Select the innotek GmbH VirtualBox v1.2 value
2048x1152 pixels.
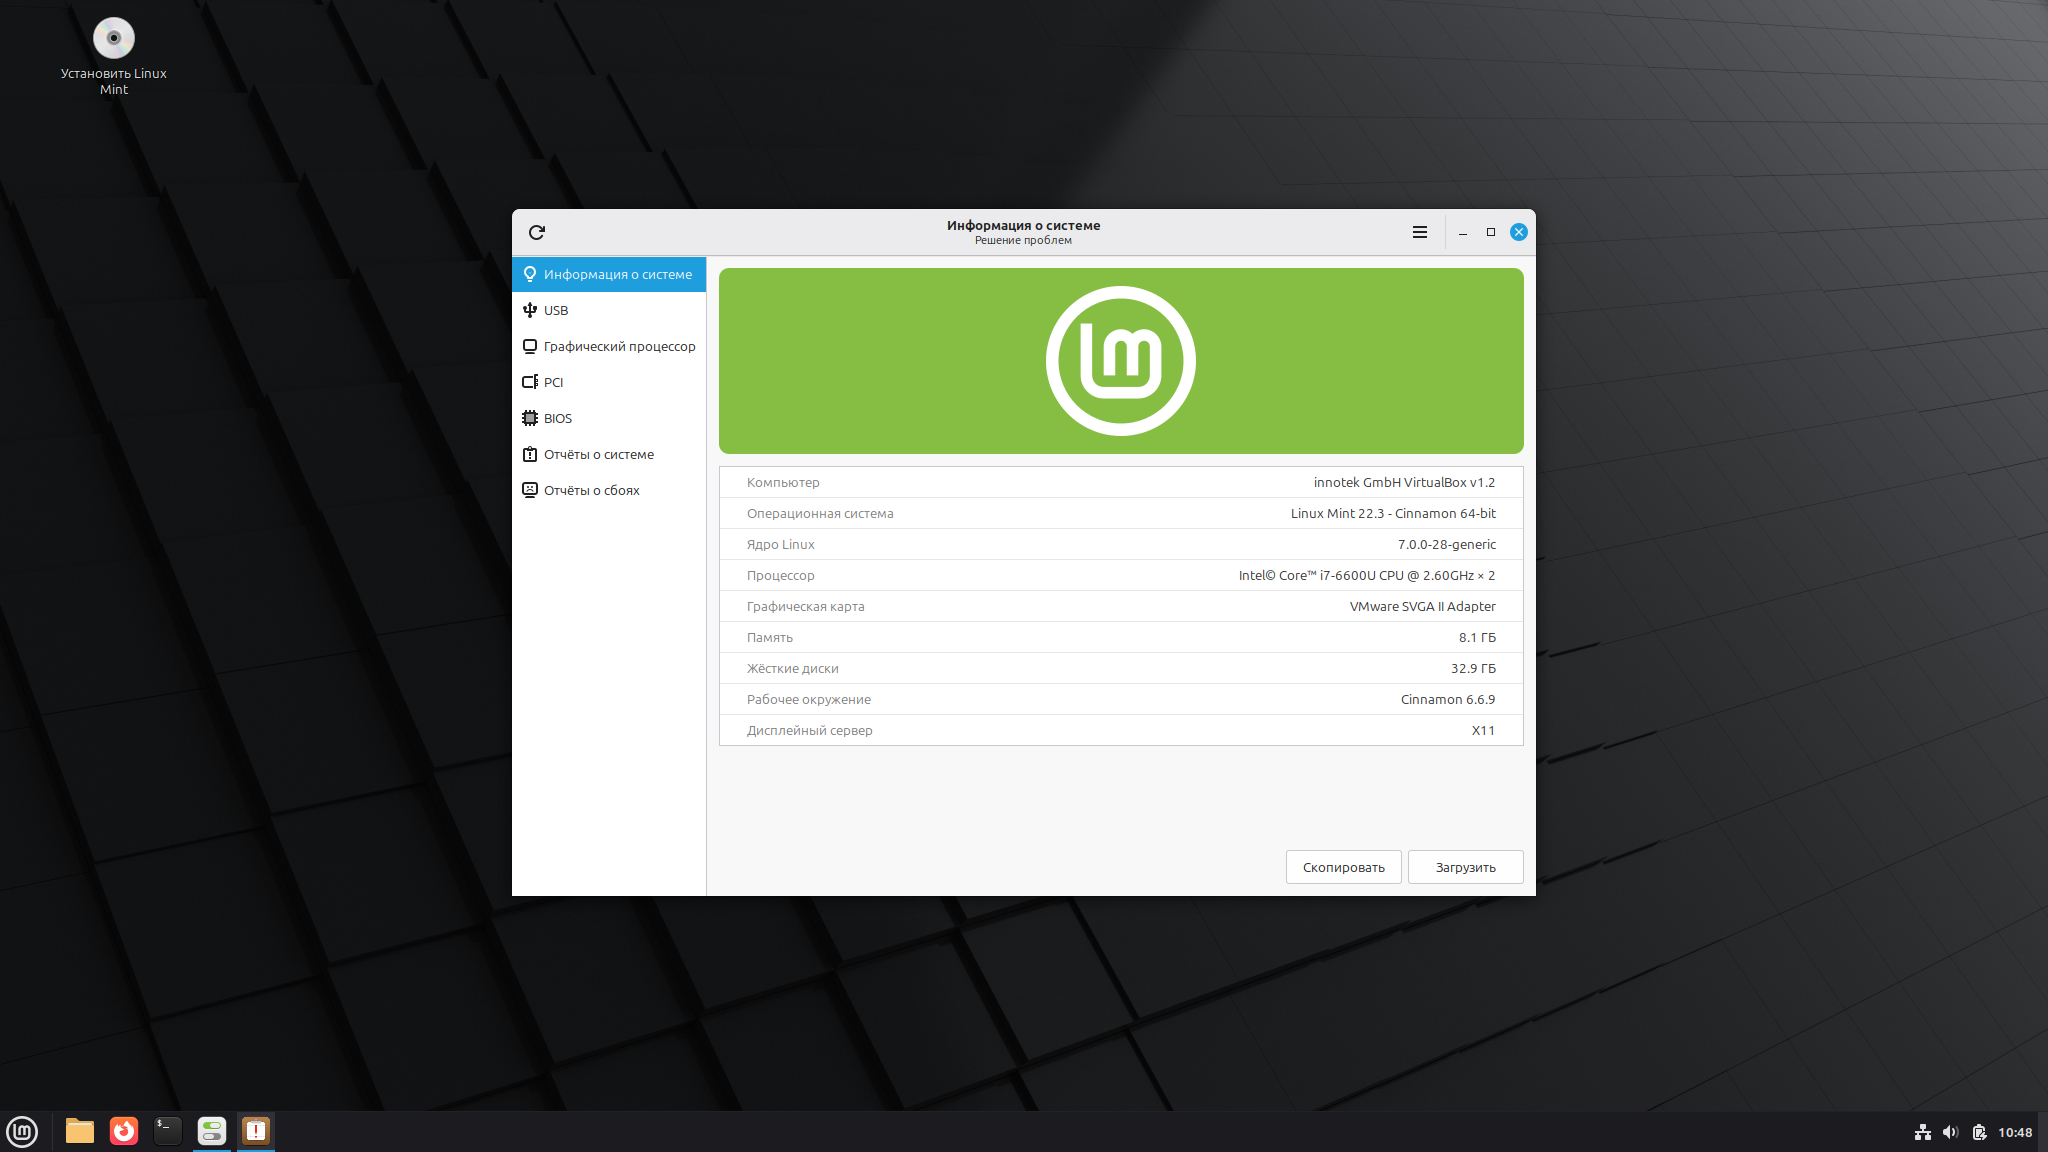[x=1404, y=482]
